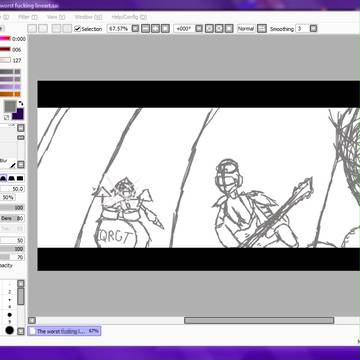
Task: Open the Filter menu
Action: pos(28,17)
